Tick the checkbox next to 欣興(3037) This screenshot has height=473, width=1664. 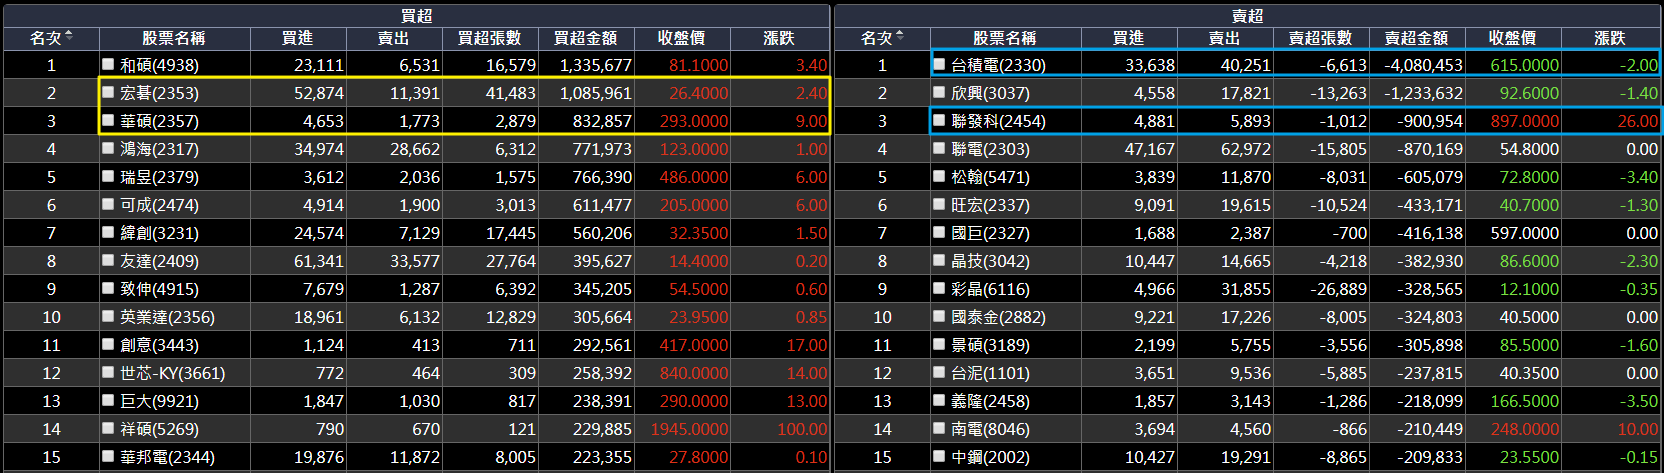tap(939, 92)
